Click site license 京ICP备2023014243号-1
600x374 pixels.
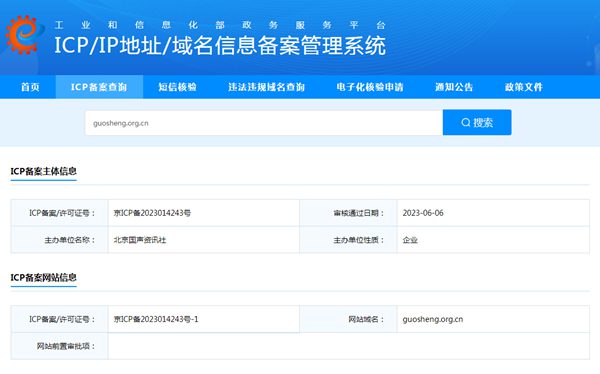tap(156, 319)
